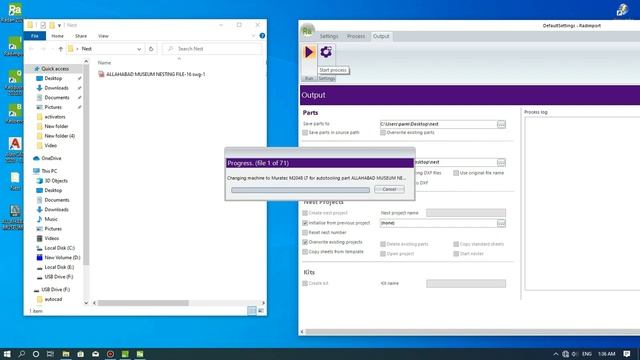The image size is (640, 360).
Task: Toggle Save parts in source path checkbox
Action: pos(305,133)
